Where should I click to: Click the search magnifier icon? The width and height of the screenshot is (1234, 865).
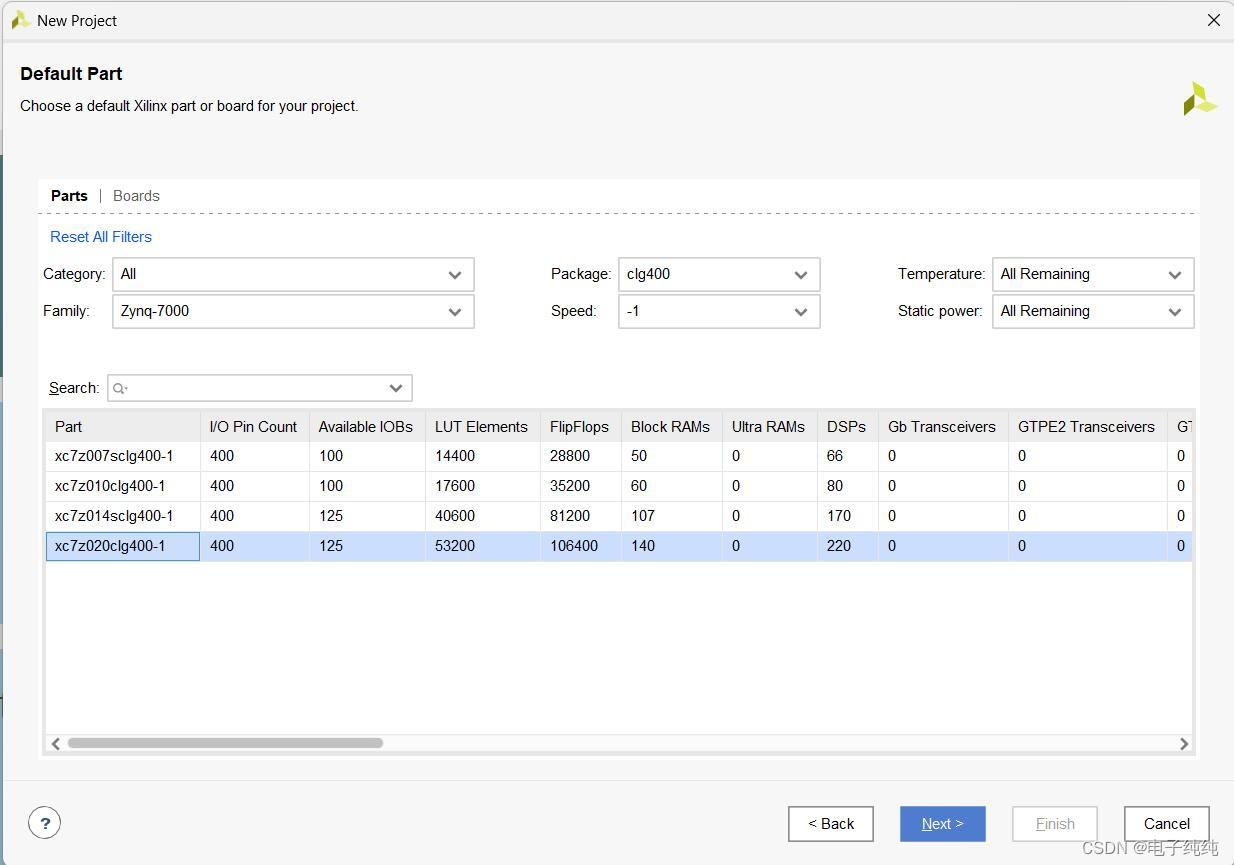pyautogui.click(x=120, y=388)
